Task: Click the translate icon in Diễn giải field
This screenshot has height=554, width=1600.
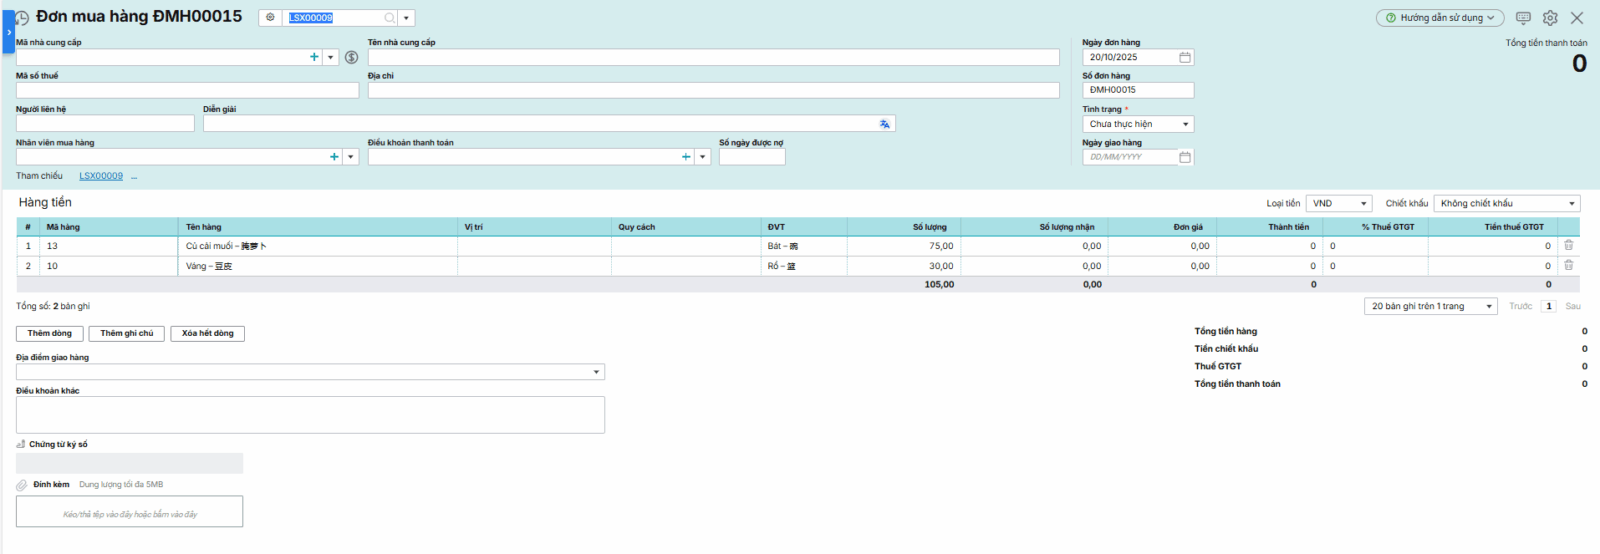Action: (x=884, y=124)
